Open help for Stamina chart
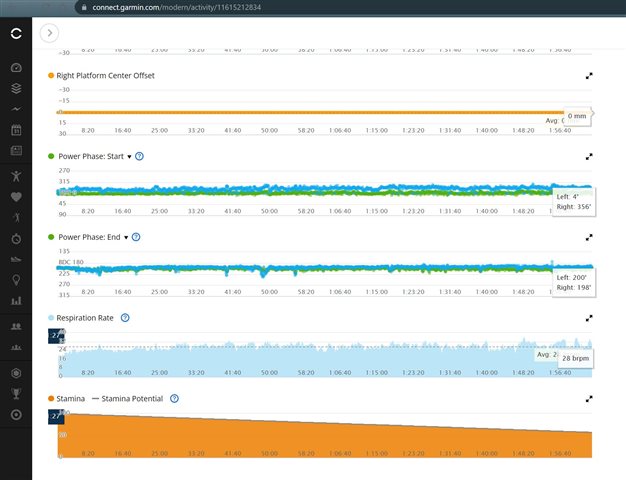Screen dimensions: 626x480 (174, 398)
